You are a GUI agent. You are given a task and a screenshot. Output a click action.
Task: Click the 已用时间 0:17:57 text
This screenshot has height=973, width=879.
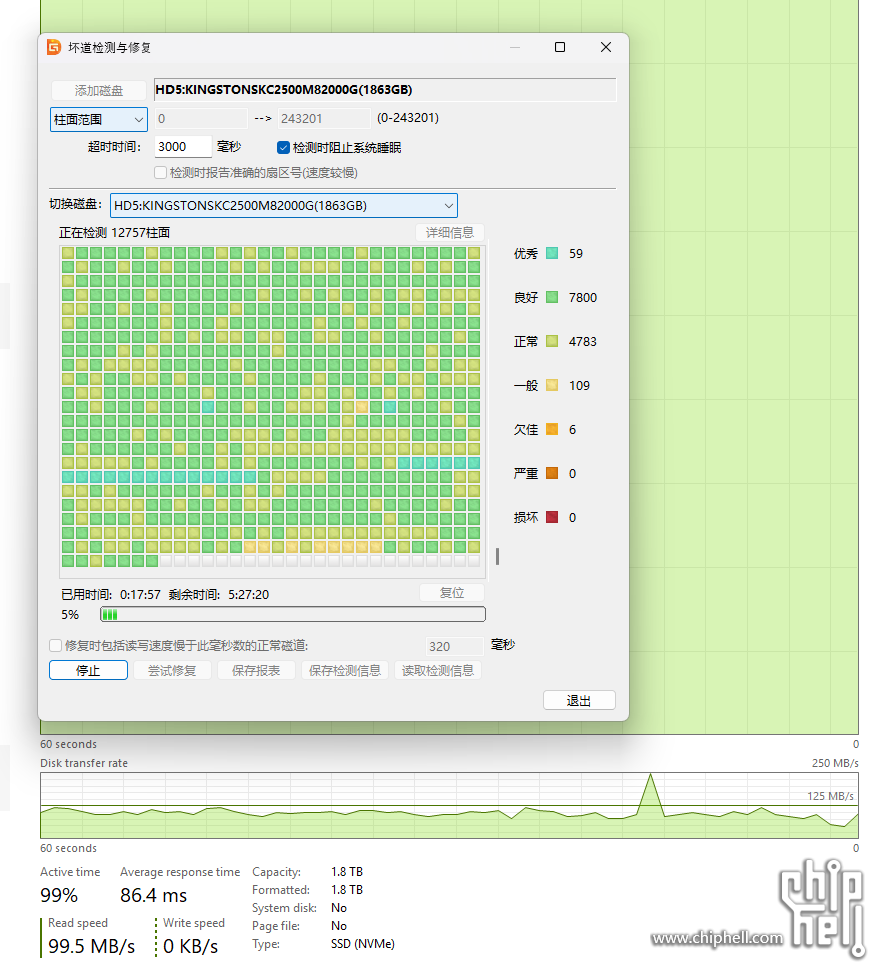click(x=111, y=594)
